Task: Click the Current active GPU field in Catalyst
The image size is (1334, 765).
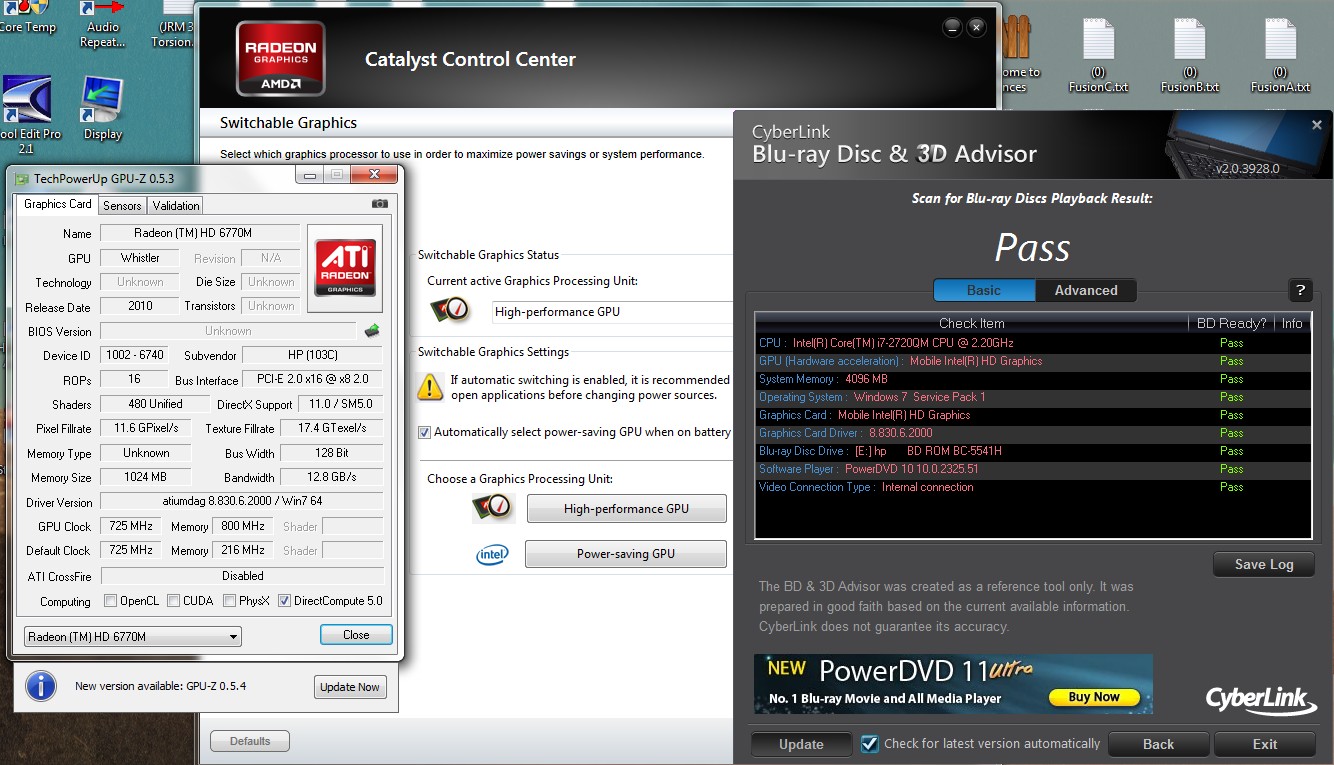Action: [613, 311]
